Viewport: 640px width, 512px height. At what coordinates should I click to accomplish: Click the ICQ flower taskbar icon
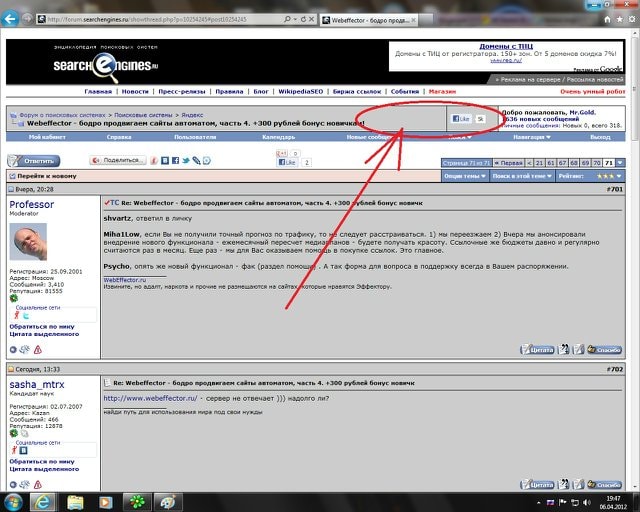pos(137,502)
